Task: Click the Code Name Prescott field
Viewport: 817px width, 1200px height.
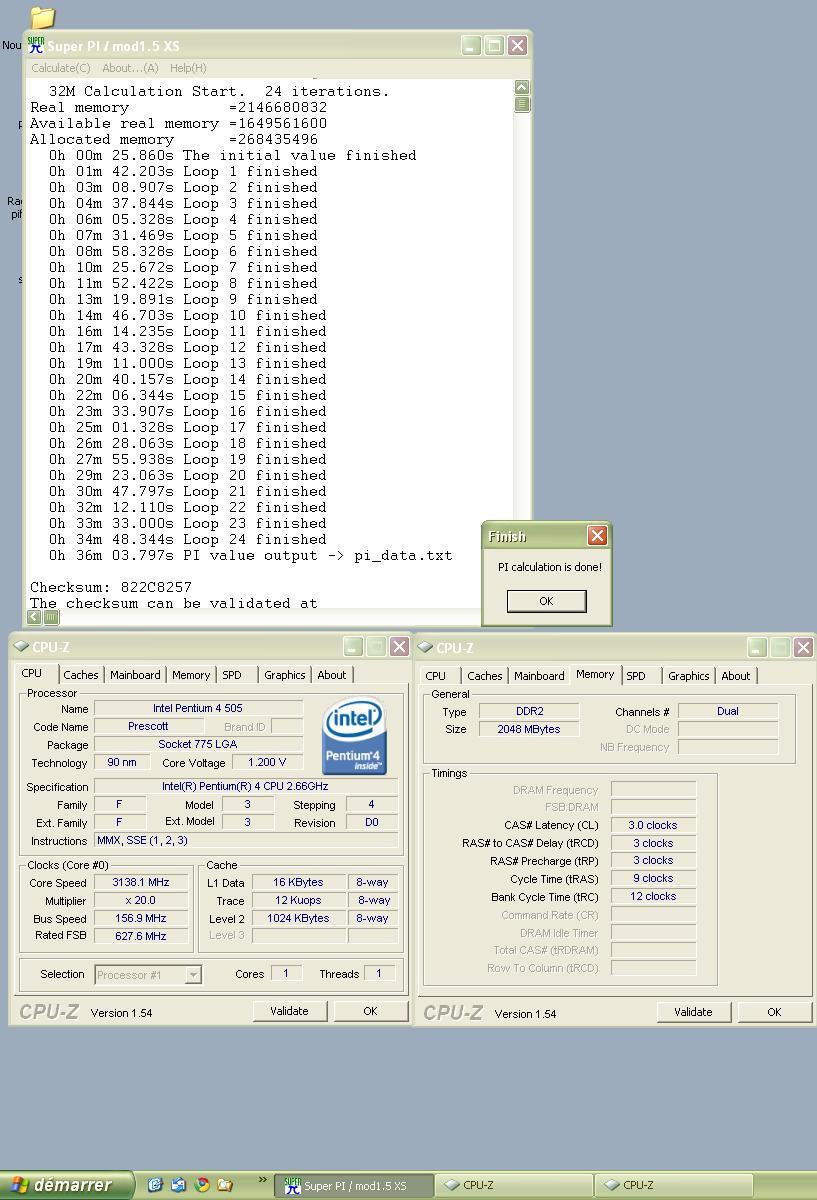Action: pyautogui.click(x=148, y=726)
